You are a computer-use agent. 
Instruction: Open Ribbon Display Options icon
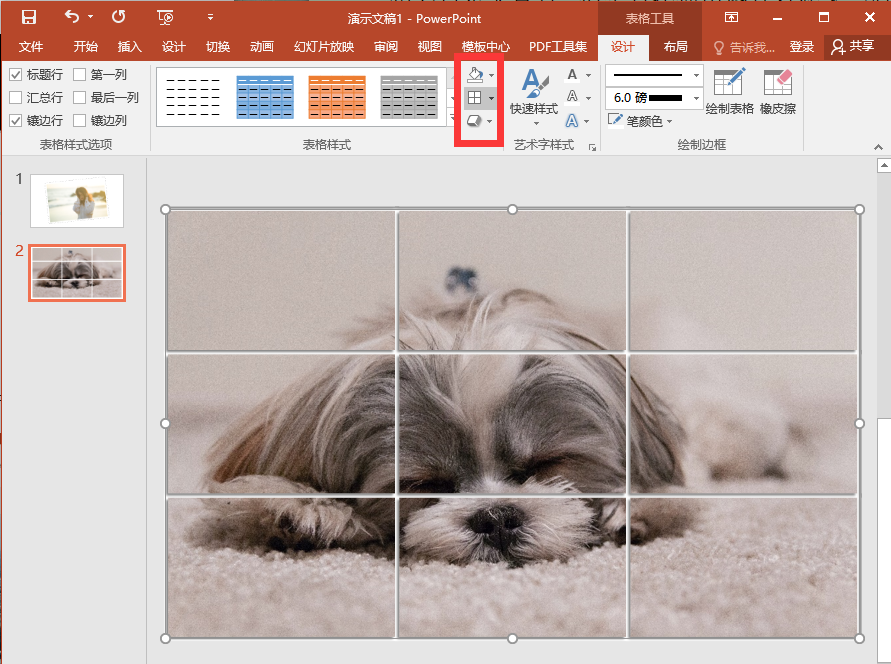[x=731, y=17]
